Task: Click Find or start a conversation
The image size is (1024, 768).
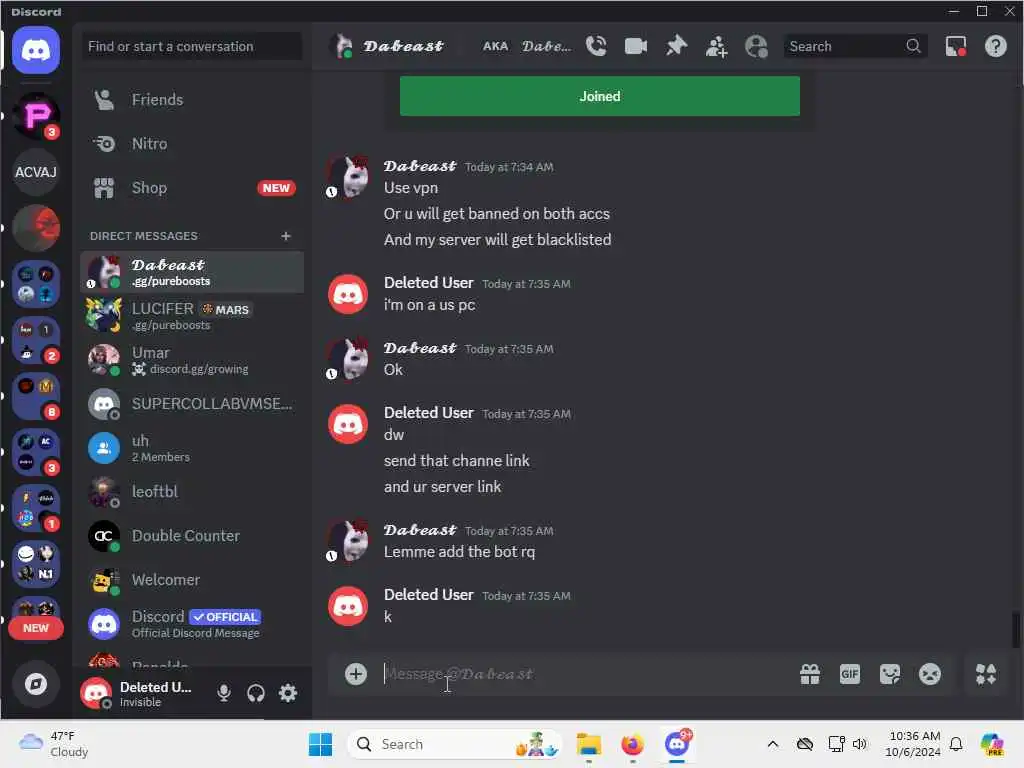Action: [192, 46]
